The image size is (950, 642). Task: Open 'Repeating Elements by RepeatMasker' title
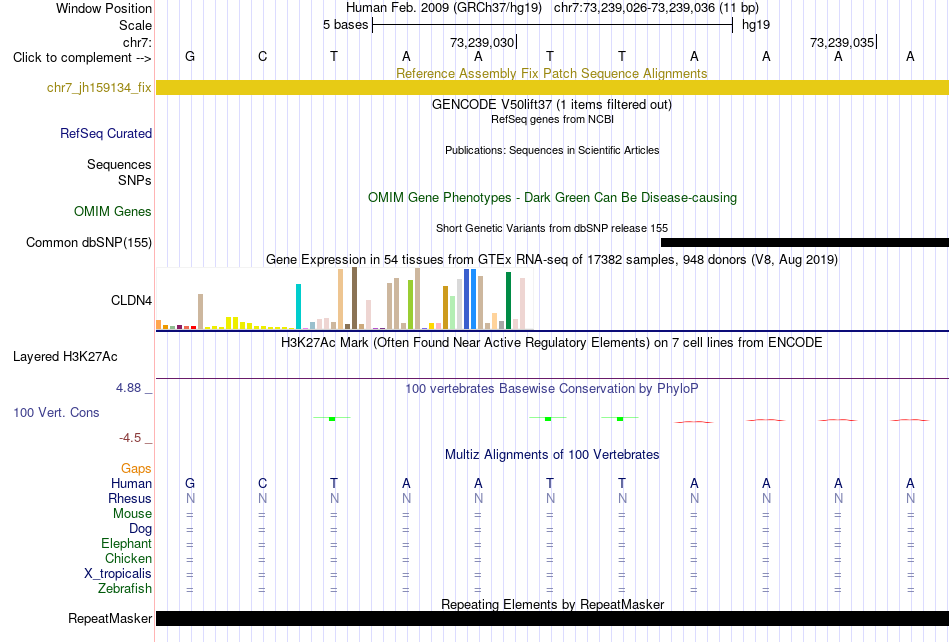click(552, 604)
